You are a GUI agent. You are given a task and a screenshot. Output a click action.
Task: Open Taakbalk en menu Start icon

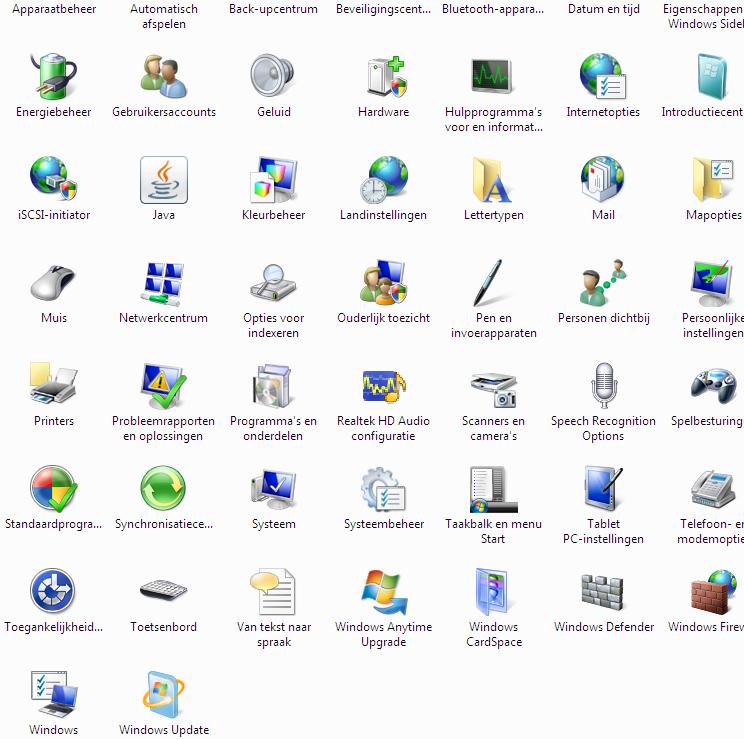493,488
